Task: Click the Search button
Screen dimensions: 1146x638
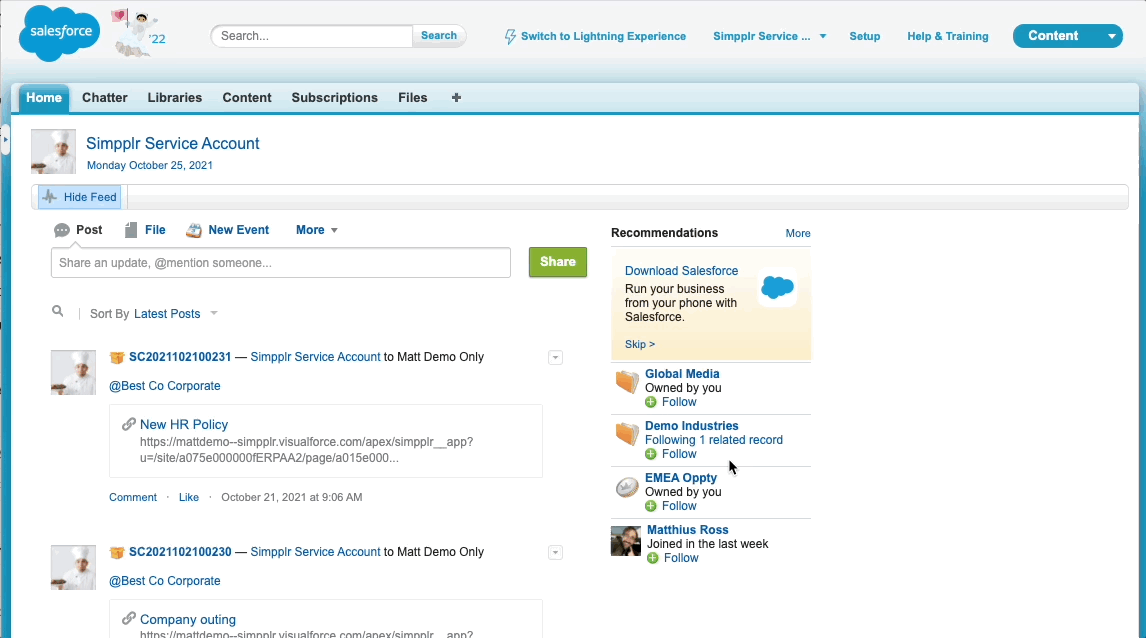Action: (x=439, y=36)
